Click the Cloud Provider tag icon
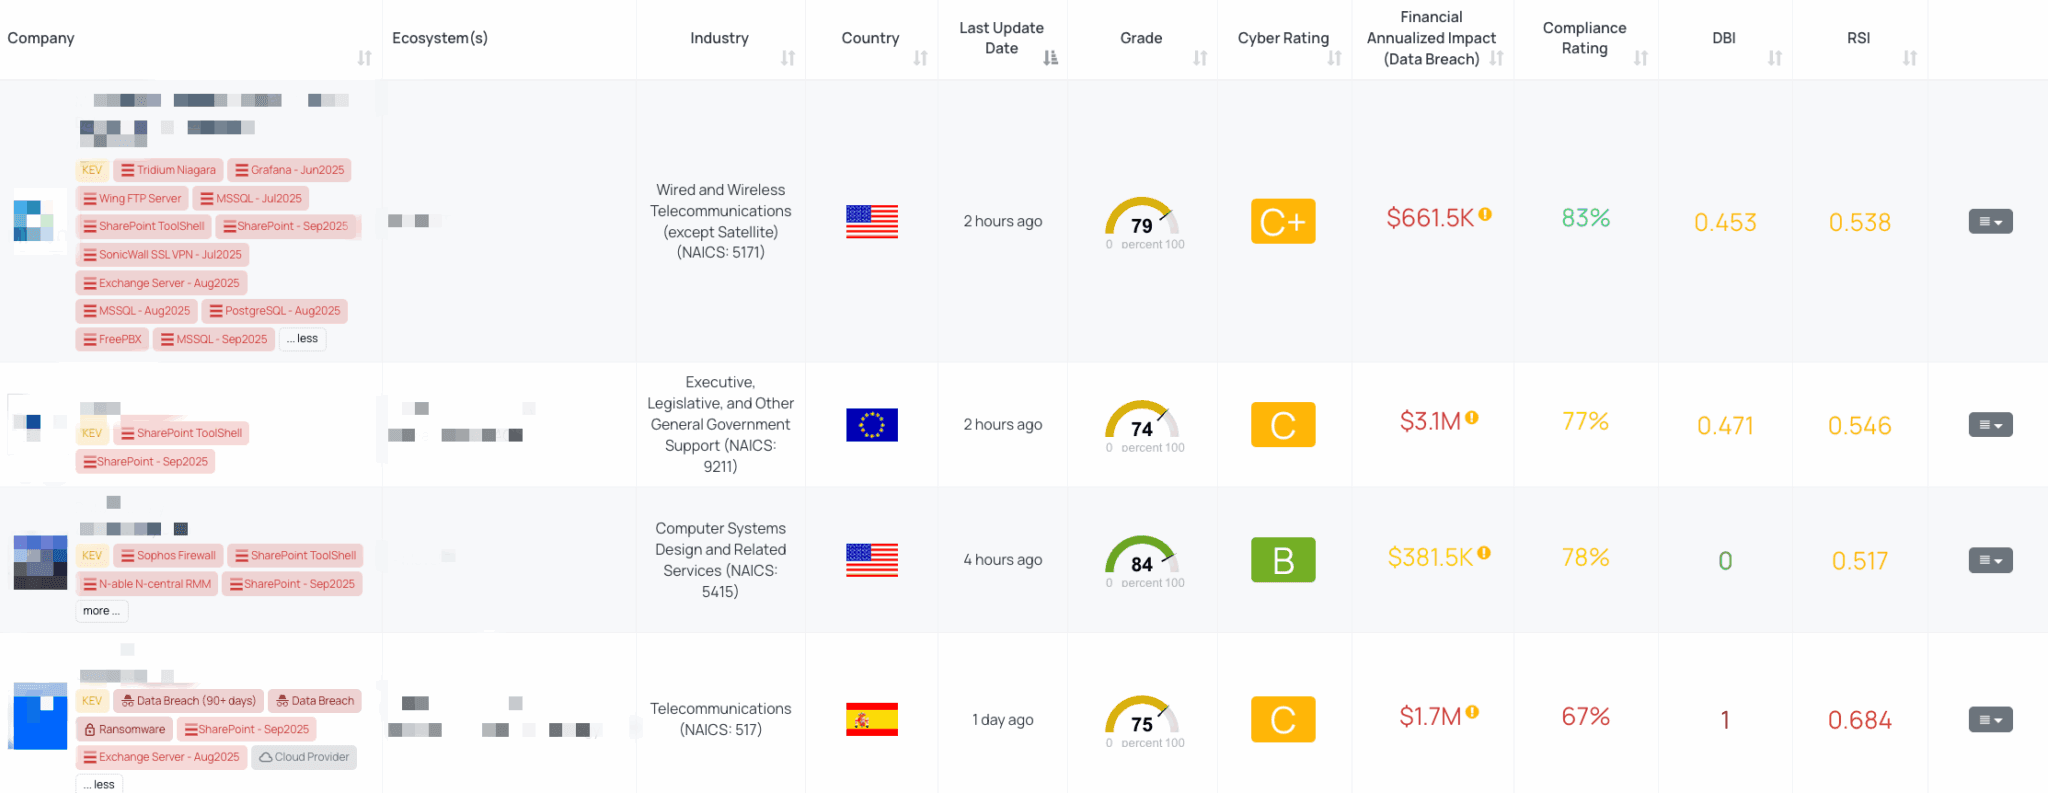The image size is (2048, 793). pyautogui.click(x=304, y=757)
